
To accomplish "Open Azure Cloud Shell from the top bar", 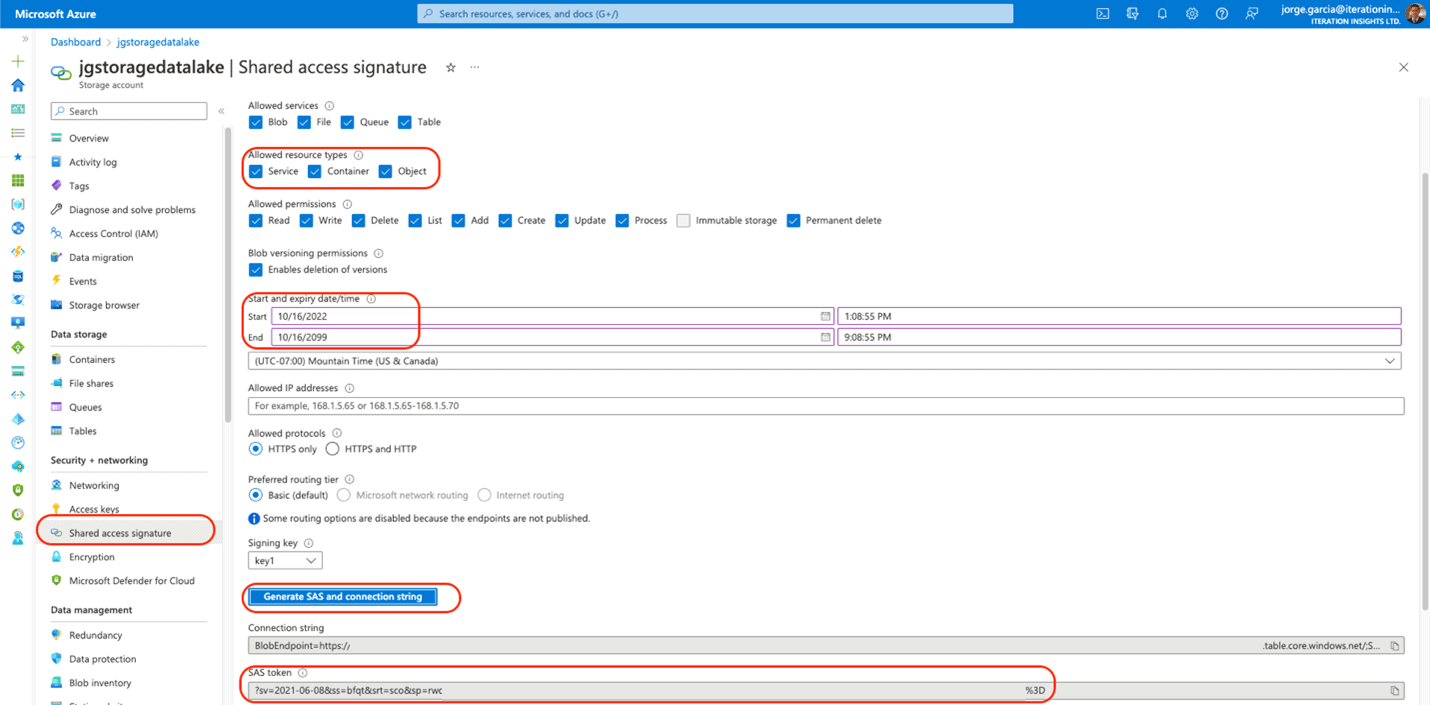I will coord(1102,13).
